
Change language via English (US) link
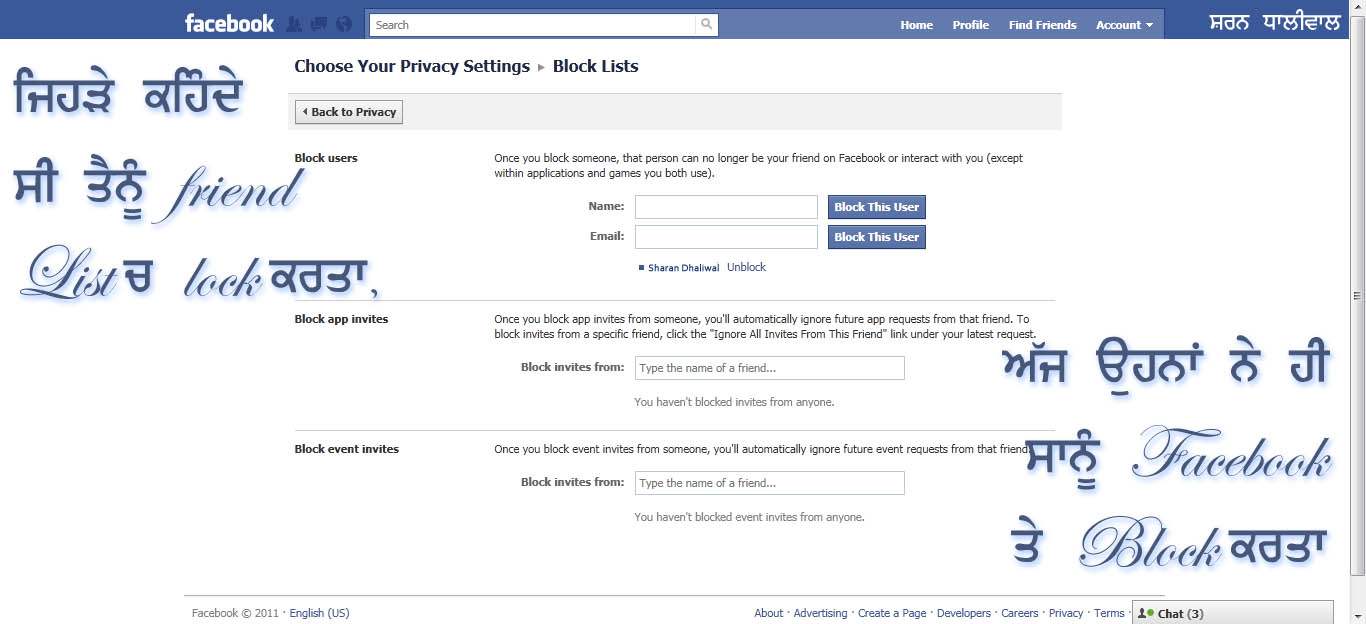coord(319,613)
